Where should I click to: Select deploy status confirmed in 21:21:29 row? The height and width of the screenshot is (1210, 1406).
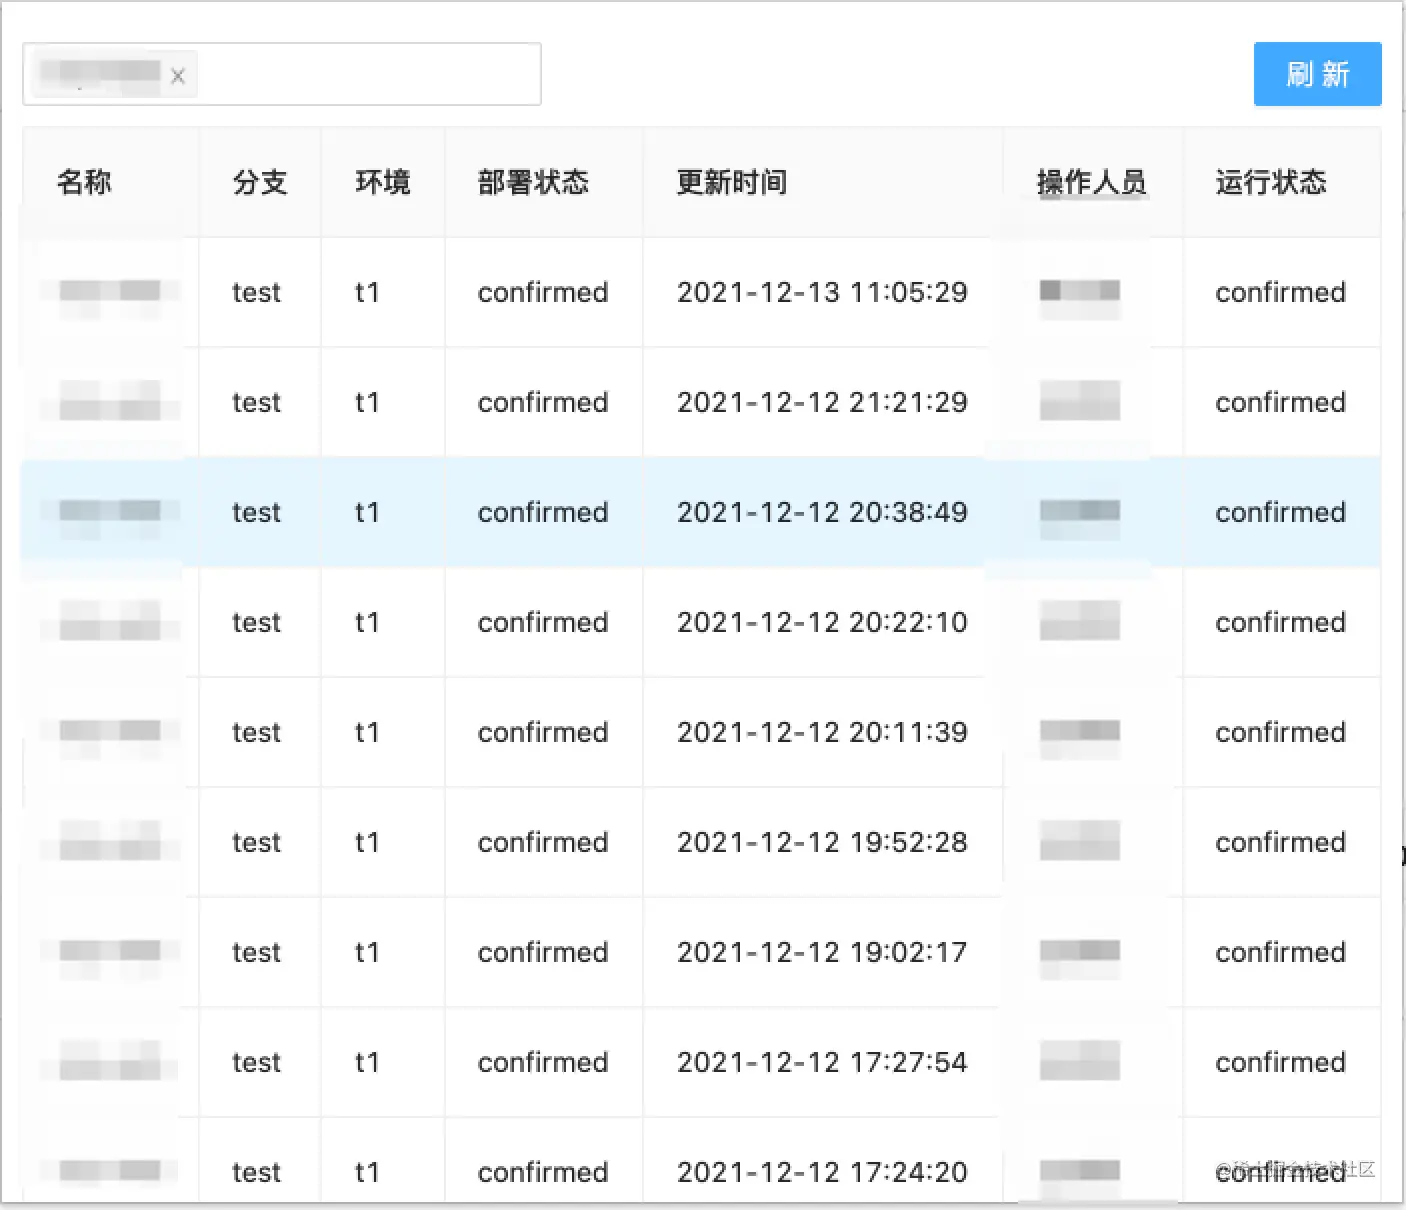point(543,402)
